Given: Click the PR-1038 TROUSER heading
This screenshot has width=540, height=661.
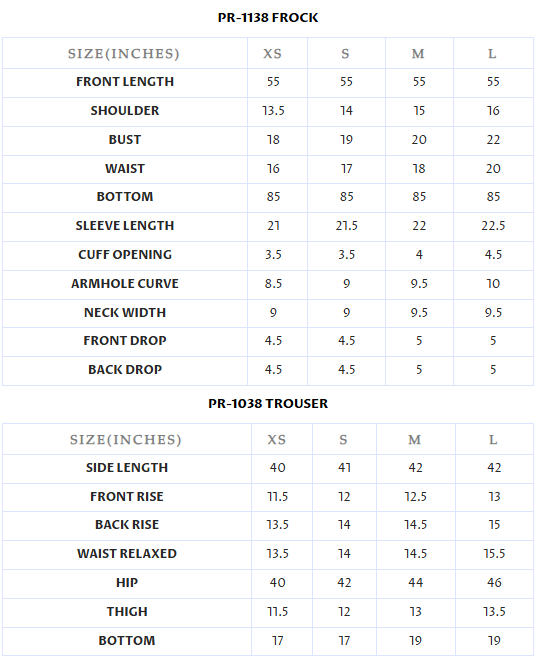Looking at the screenshot, I should click(268, 403).
